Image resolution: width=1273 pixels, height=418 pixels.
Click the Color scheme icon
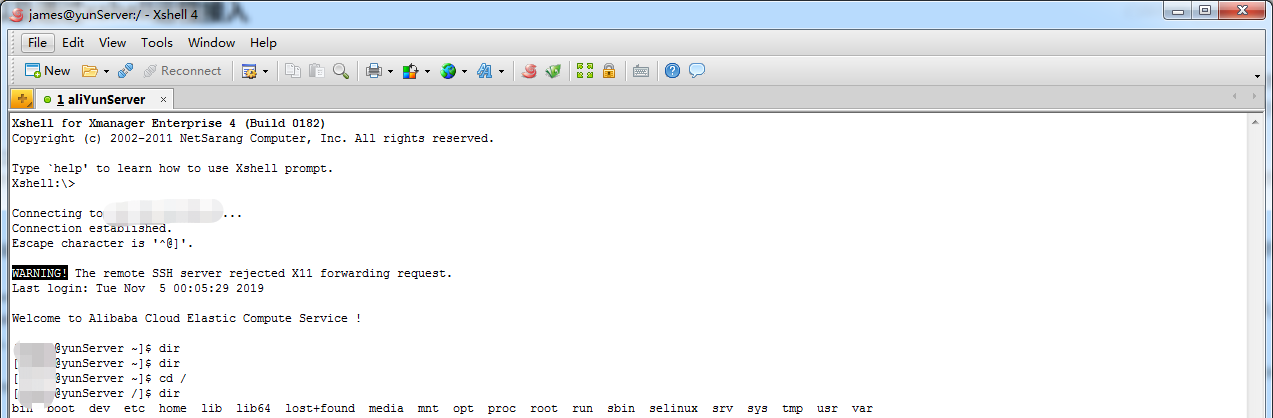[x=410, y=71]
